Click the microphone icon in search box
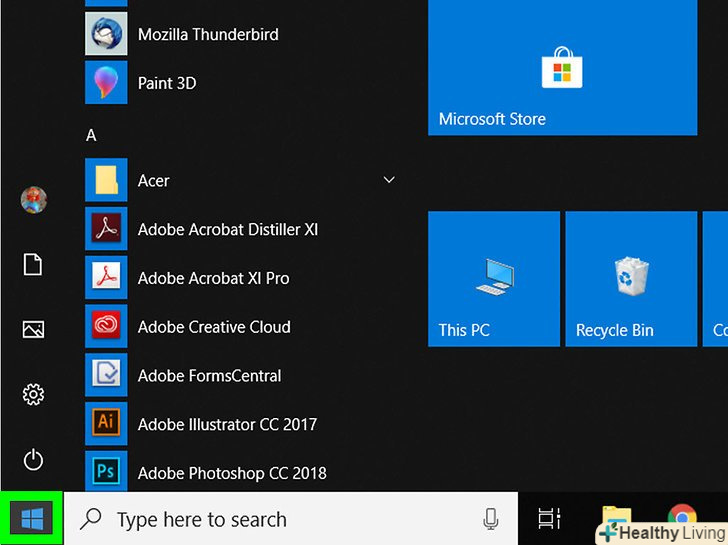The height and width of the screenshot is (545, 728). point(491,519)
